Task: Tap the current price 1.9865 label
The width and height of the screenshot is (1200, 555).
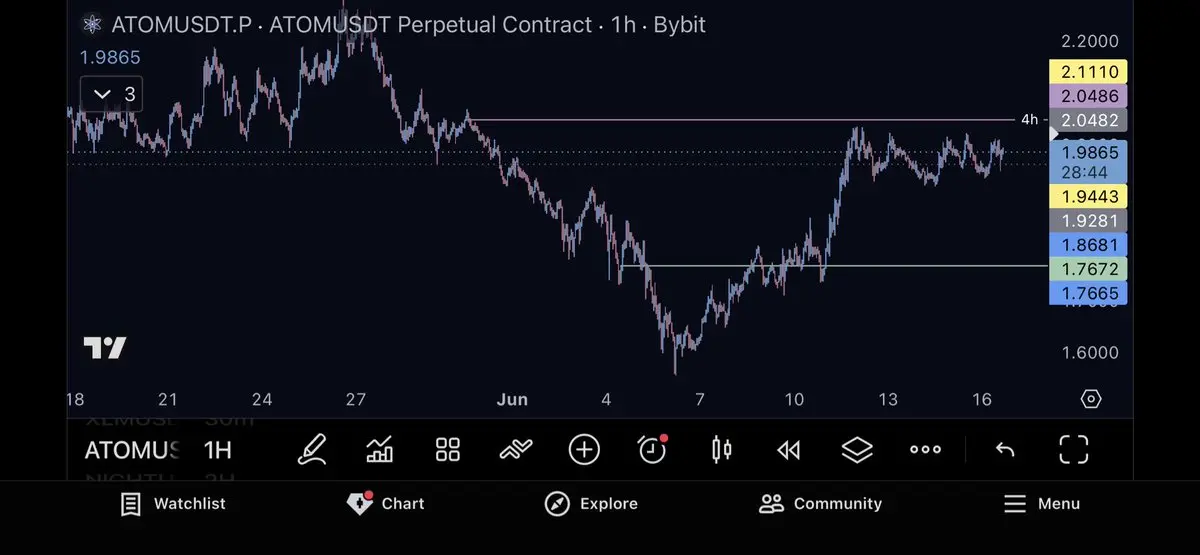Action: 1088,162
